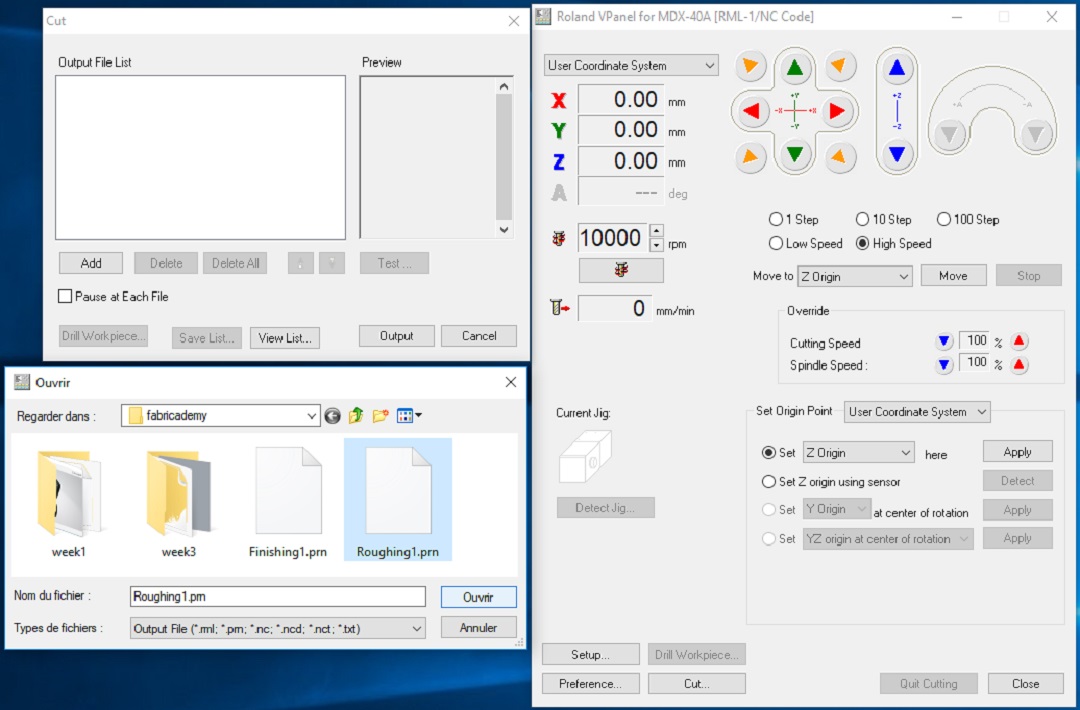
Task: Choose Set Z origin using sensor option
Action: [x=769, y=481]
